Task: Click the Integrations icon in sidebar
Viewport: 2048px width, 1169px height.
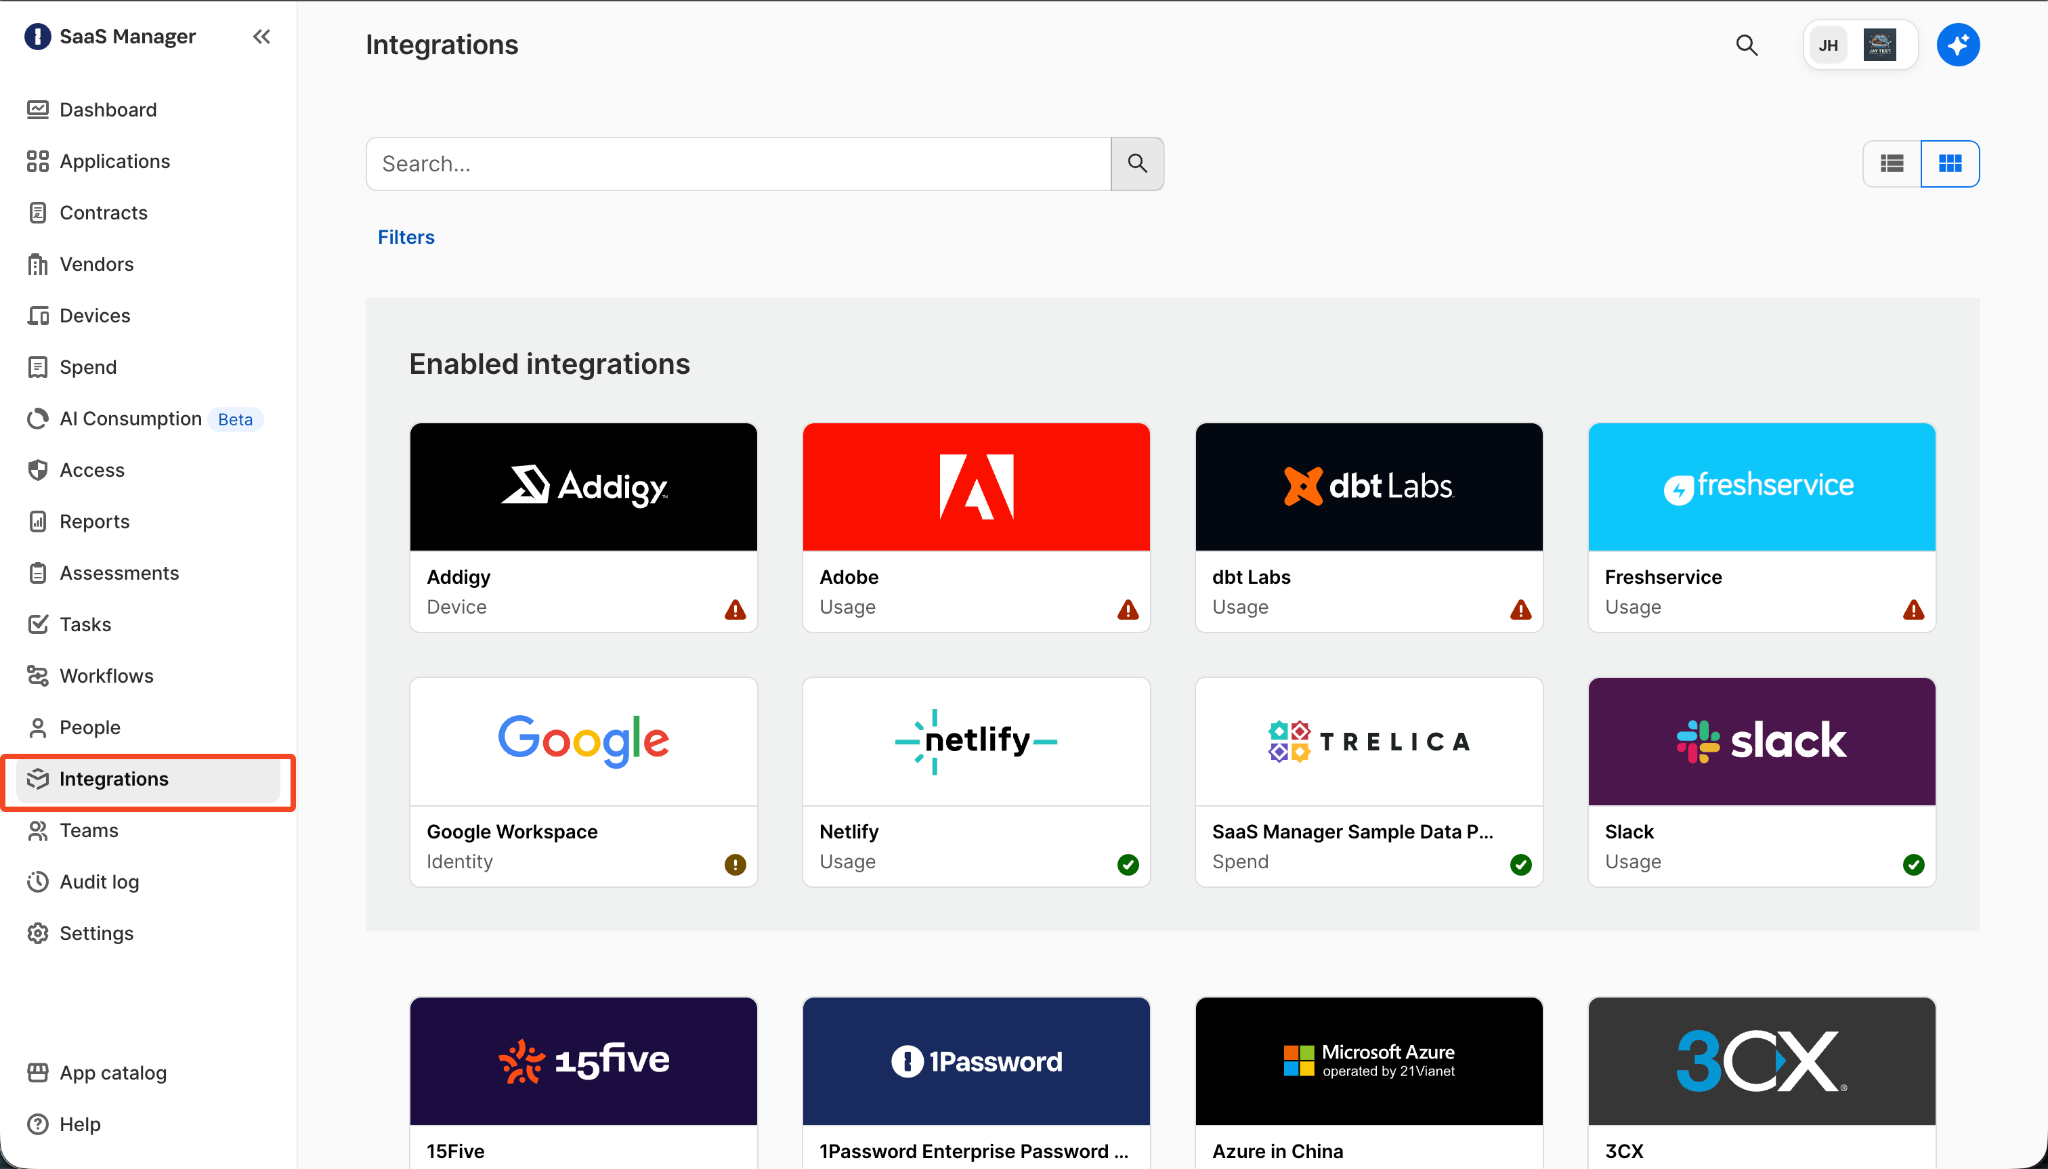Action: pyautogui.click(x=38, y=779)
